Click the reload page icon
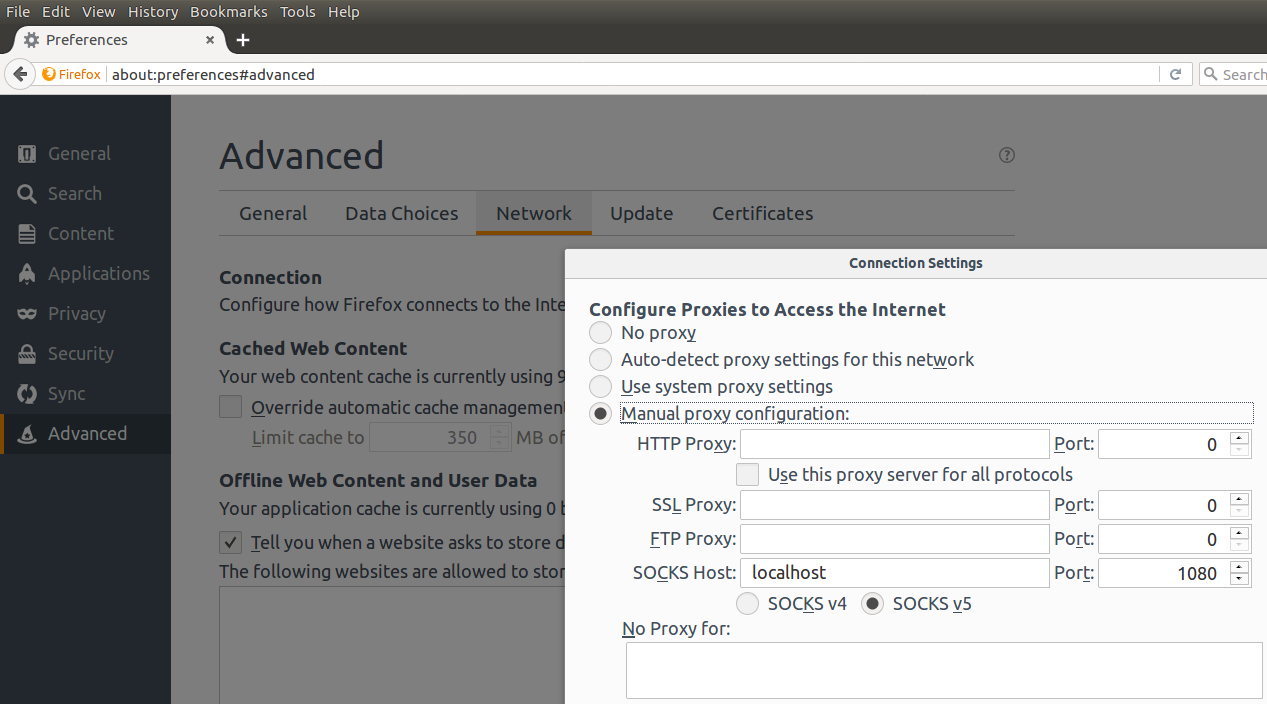Image resolution: width=1267 pixels, height=704 pixels. 1175,74
